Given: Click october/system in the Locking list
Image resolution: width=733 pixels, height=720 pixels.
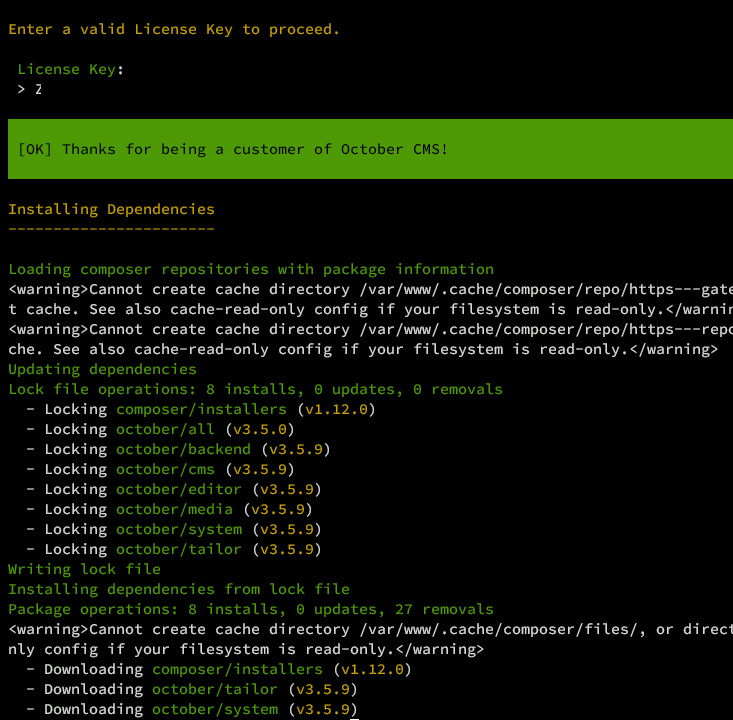Looking at the screenshot, I should 179,529.
